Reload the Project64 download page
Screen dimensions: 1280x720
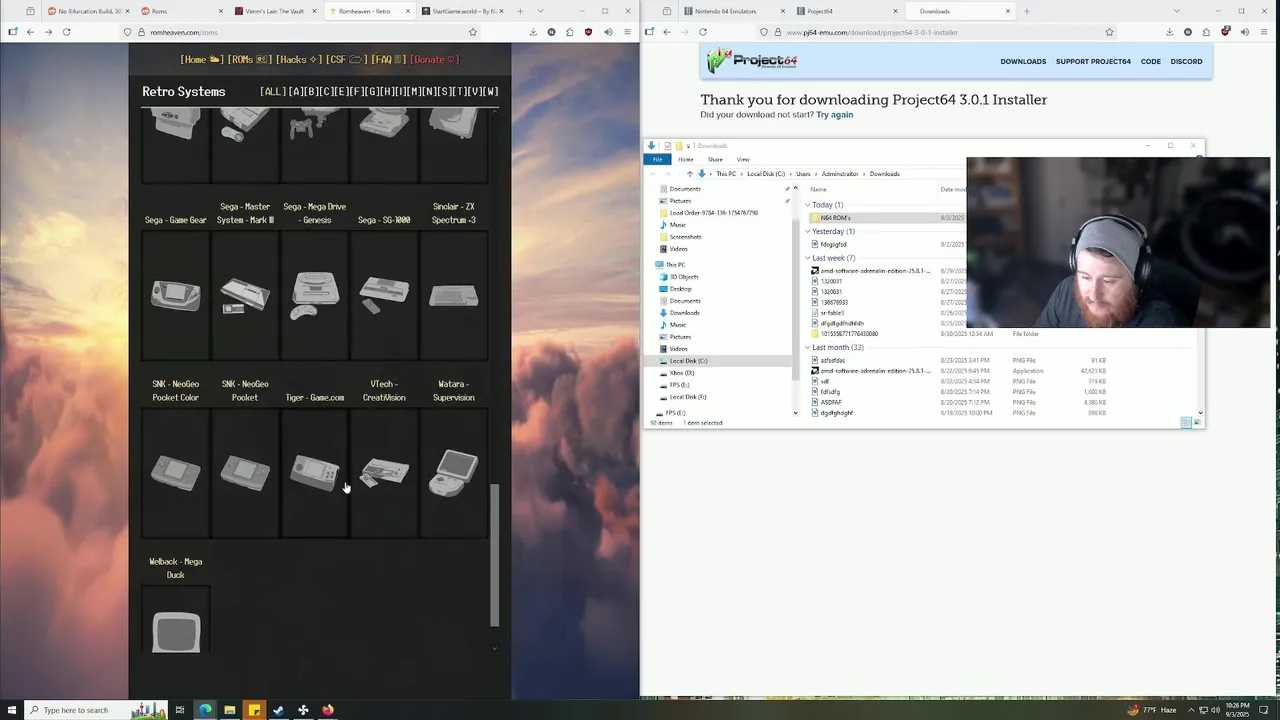click(703, 32)
